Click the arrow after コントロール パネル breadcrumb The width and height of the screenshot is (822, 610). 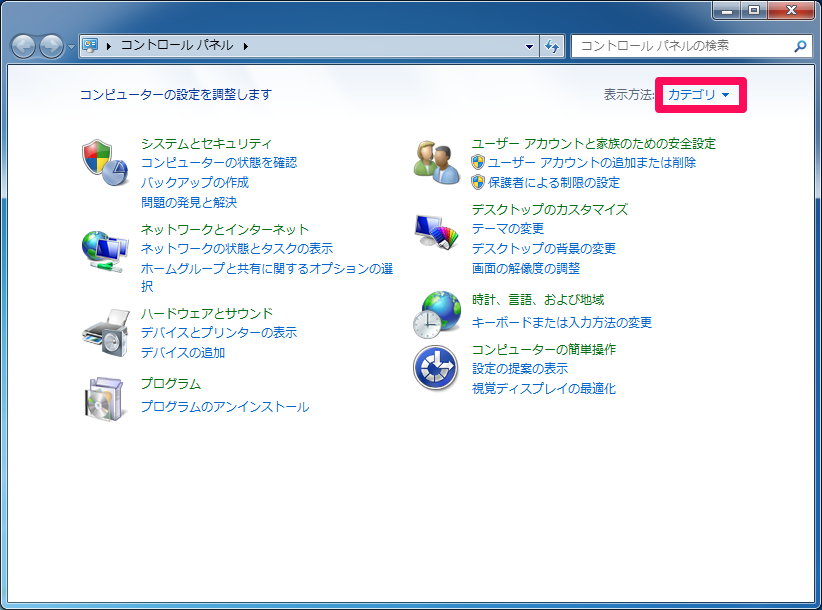(x=245, y=46)
